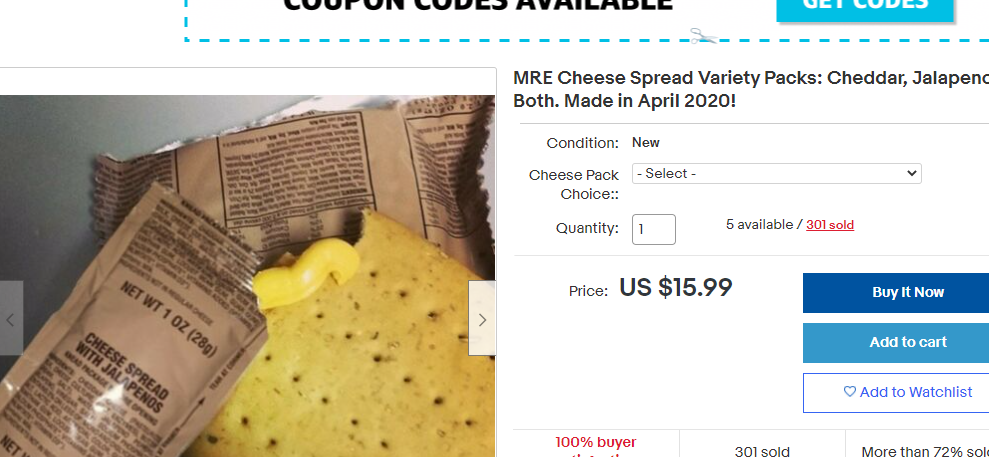989x457 pixels.
Task: Focus the Quantity input box
Action: click(653, 229)
